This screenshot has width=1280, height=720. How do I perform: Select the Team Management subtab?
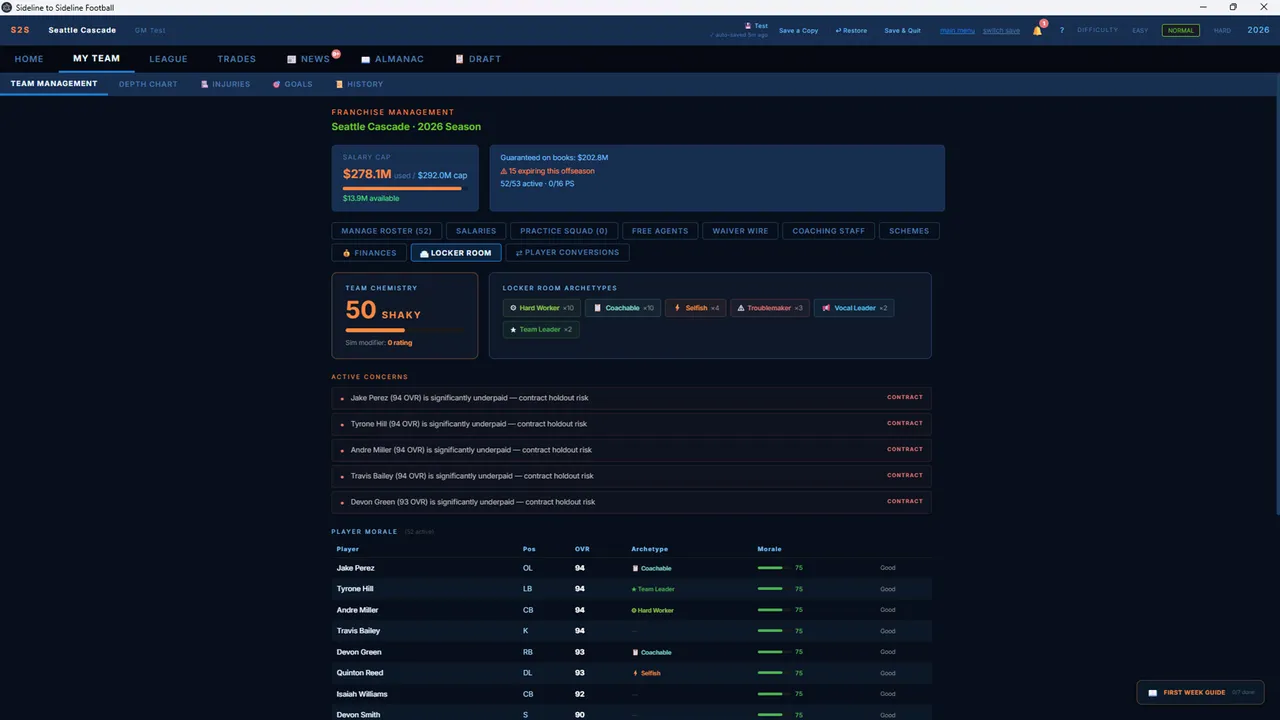coord(54,84)
